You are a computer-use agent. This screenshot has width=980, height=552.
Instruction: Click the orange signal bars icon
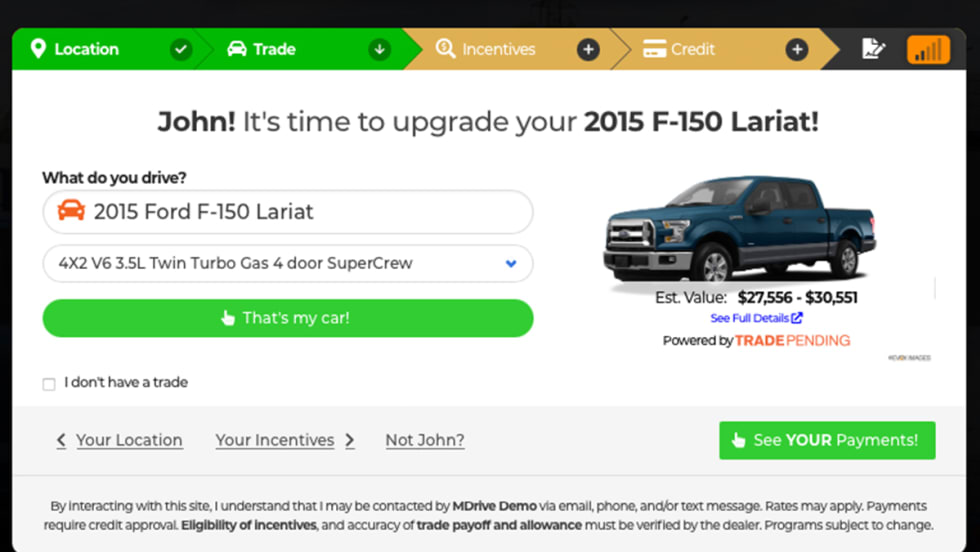click(x=928, y=50)
